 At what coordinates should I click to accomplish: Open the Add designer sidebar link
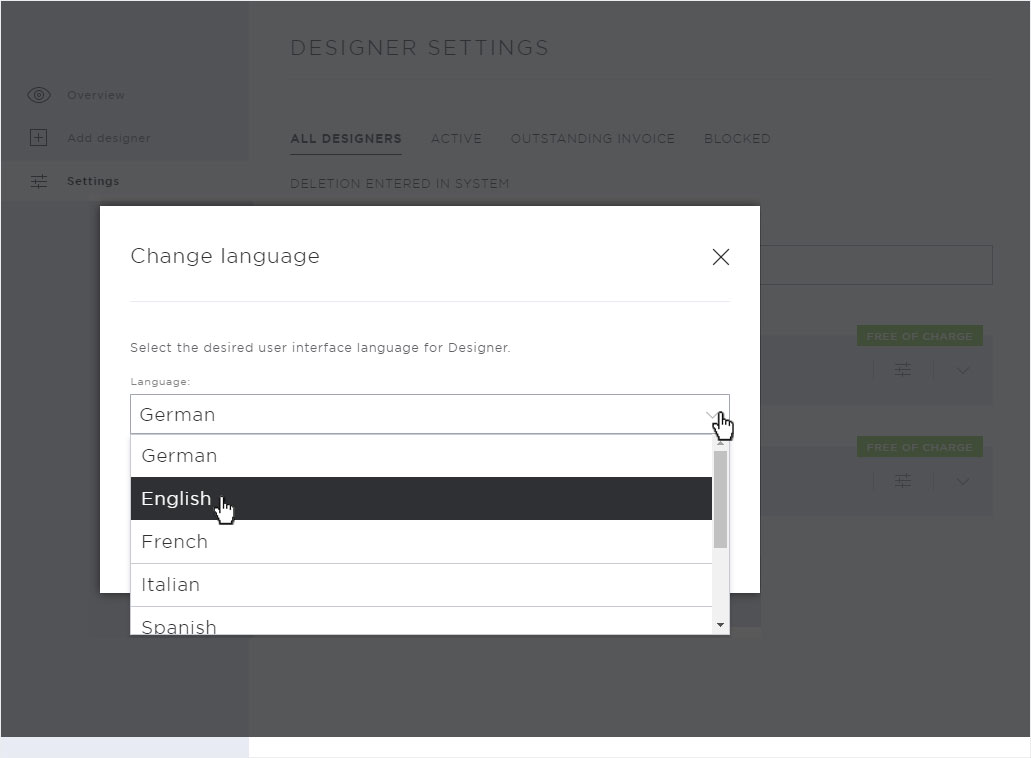108,138
